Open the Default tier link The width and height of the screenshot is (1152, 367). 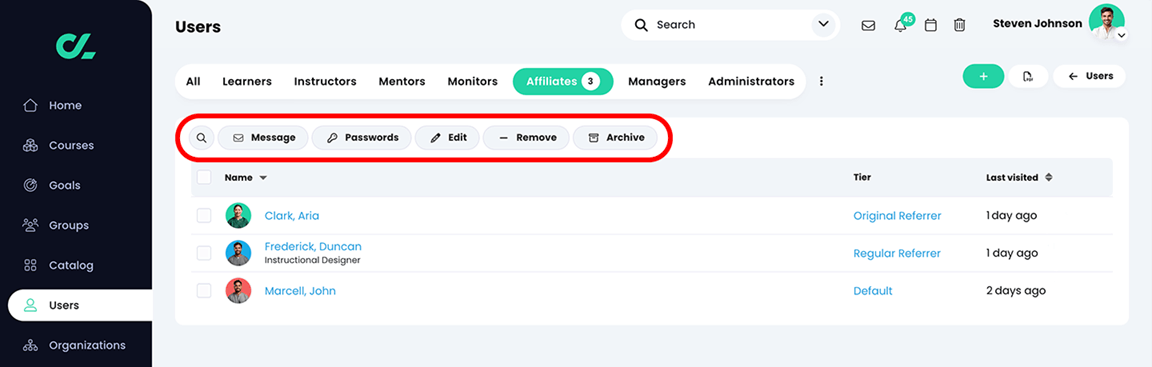pos(873,291)
